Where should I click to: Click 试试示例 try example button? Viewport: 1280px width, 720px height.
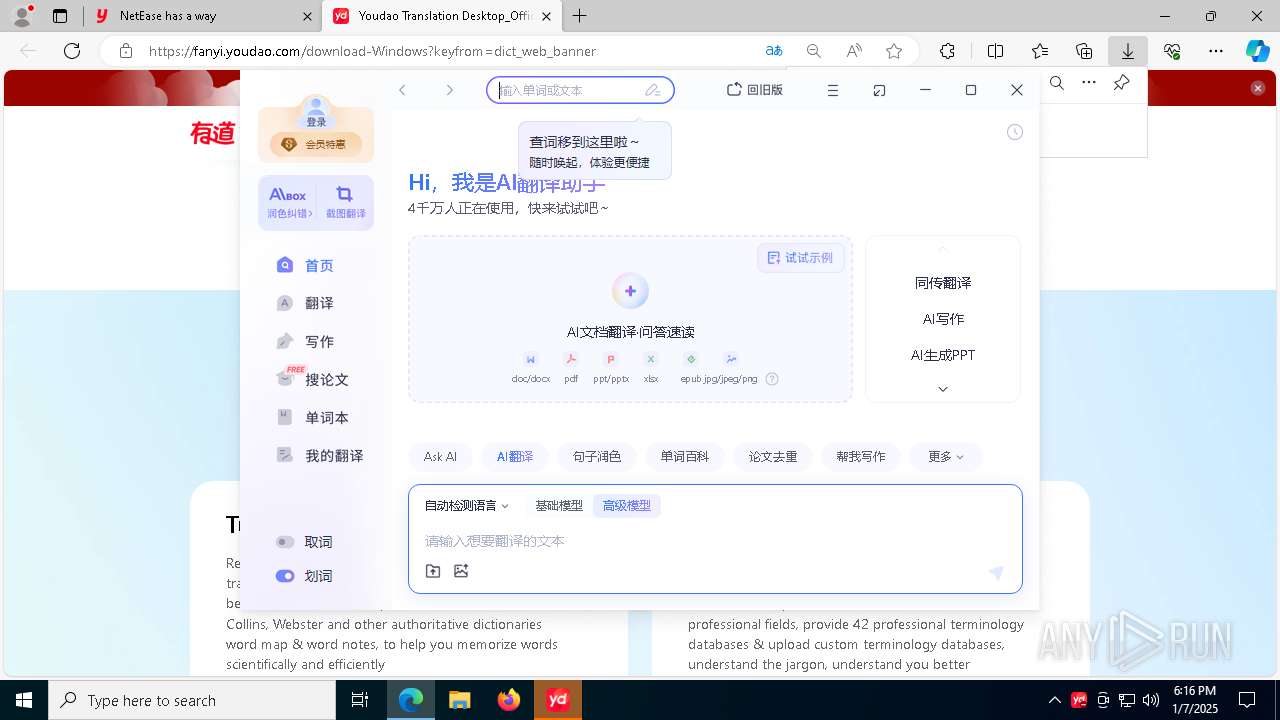(x=800, y=258)
